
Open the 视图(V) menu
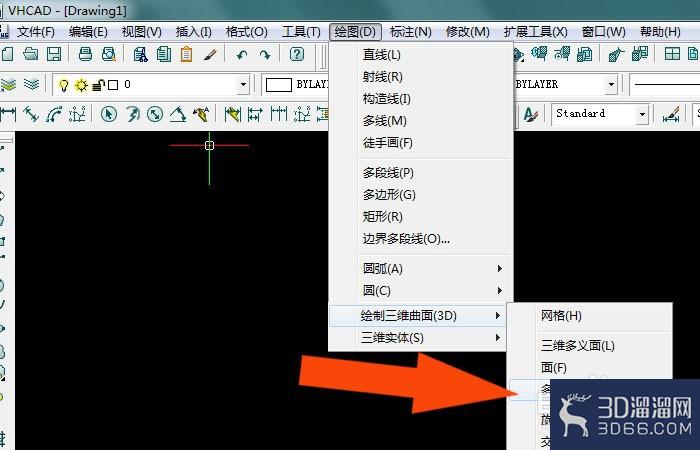coord(142,32)
